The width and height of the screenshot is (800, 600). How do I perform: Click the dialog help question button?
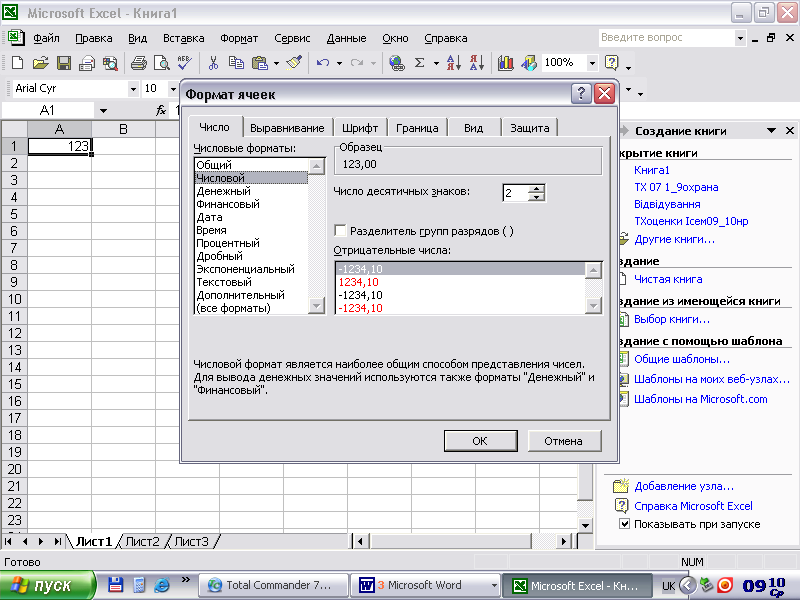[x=581, y=94]
